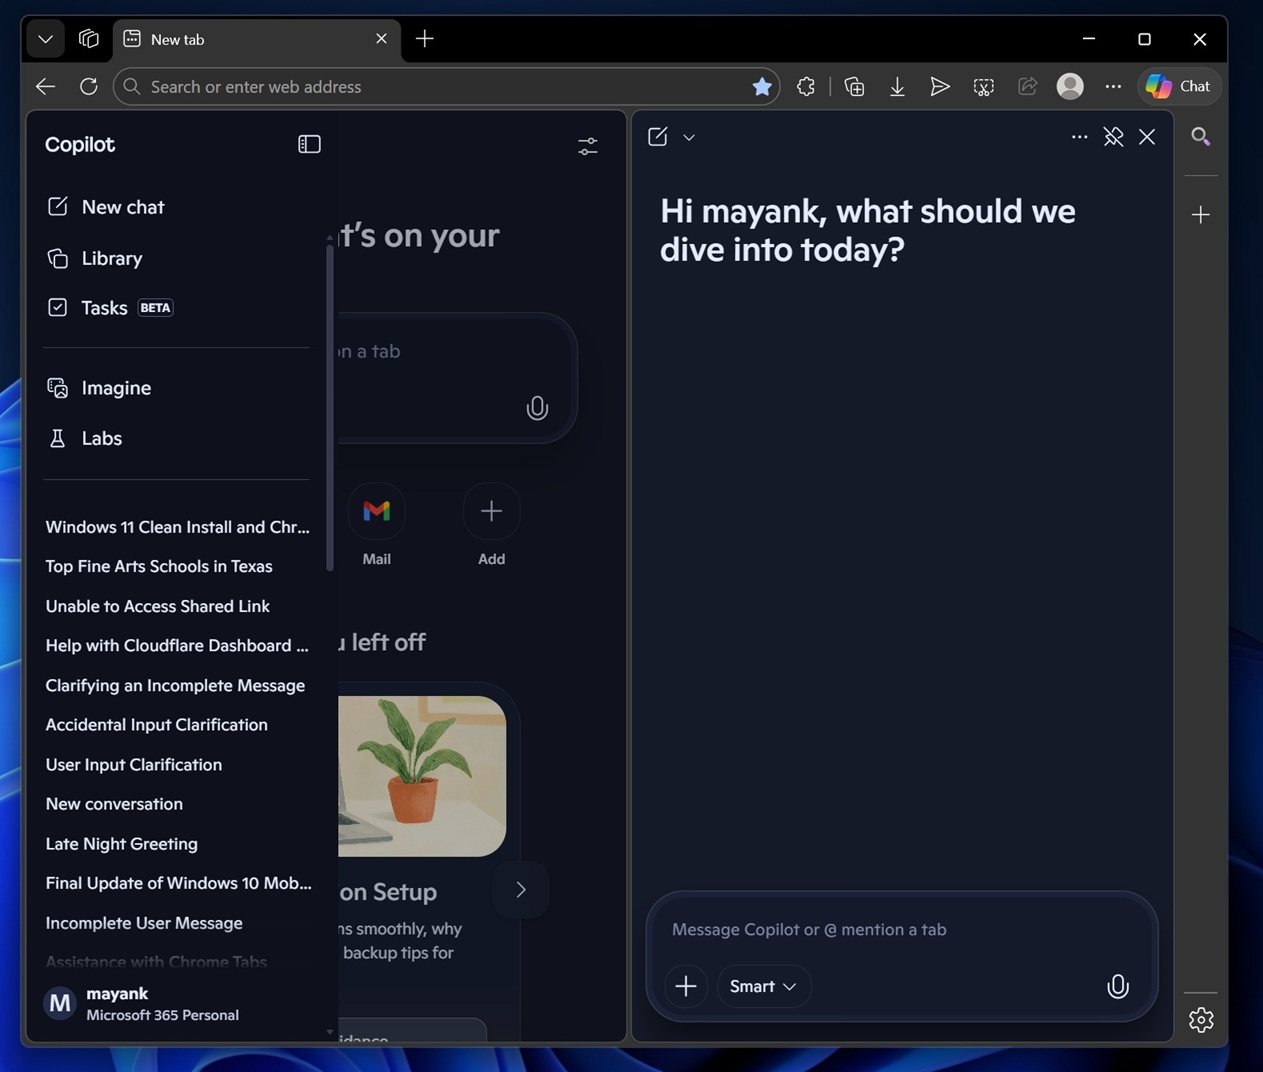This screenshot has height=1072, width=1263.
Task: Open the Imagine image creation feature
Action: 116,388
